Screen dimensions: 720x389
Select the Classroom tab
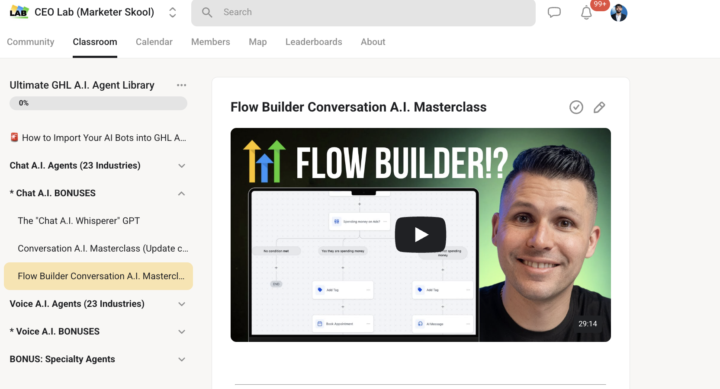click(95, 42)
